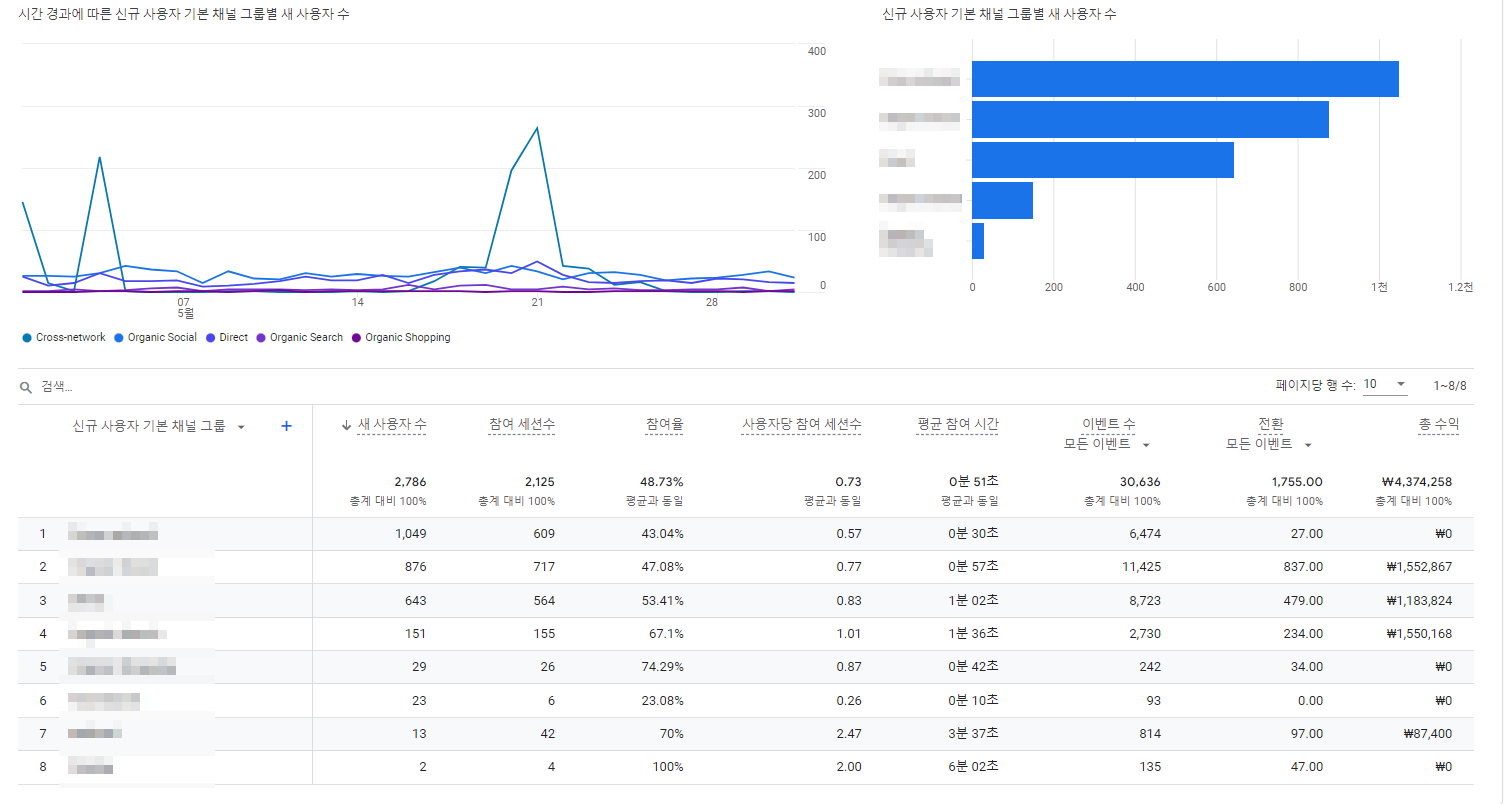Click the event count 11,425 cell
The image size is (1504, 804).
[1141, 567]
